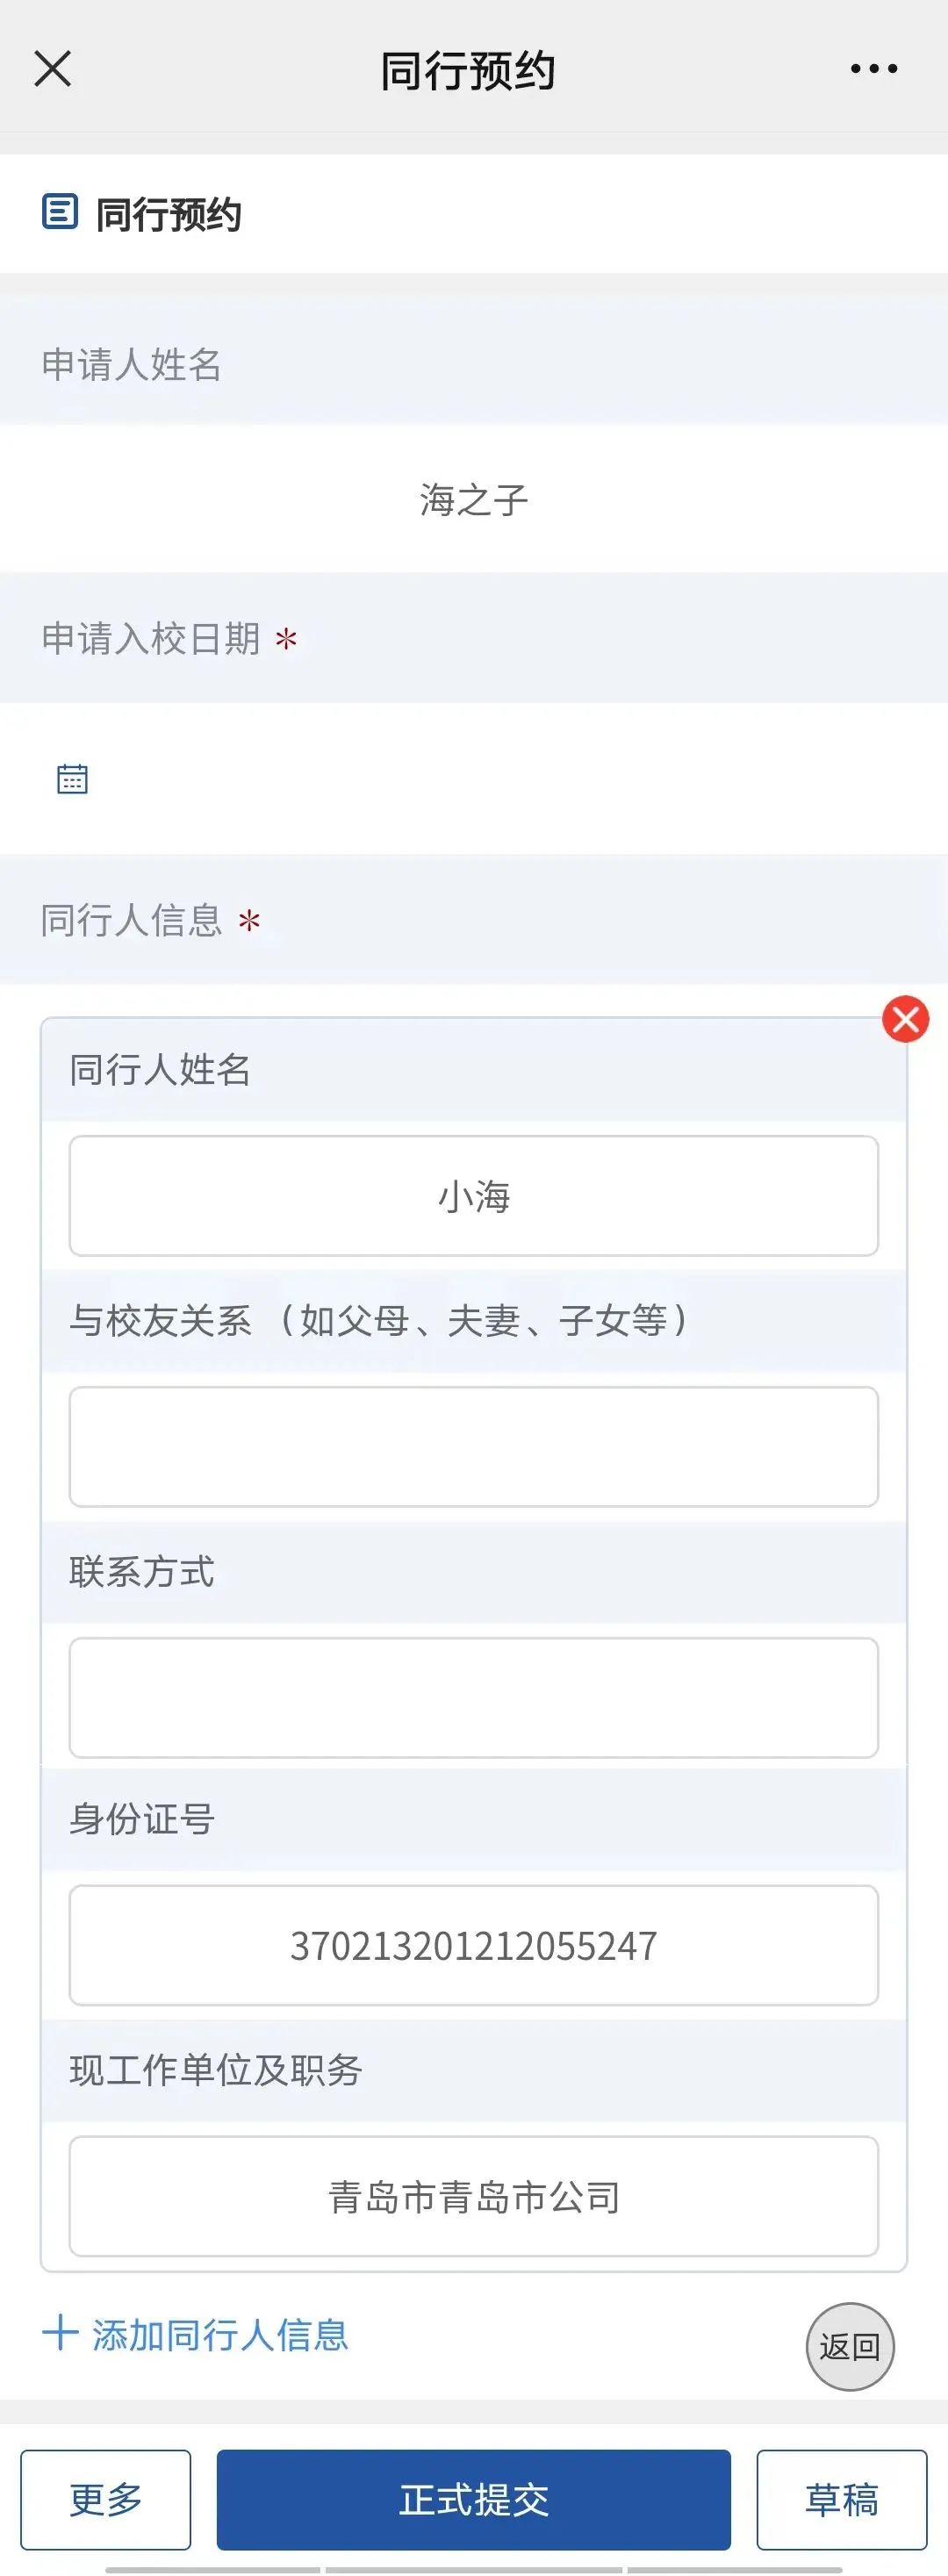Screen dimensions: 948x2576
Task: Edit the 现工作单位及职务 field
Action: (x=474, y=2196)
